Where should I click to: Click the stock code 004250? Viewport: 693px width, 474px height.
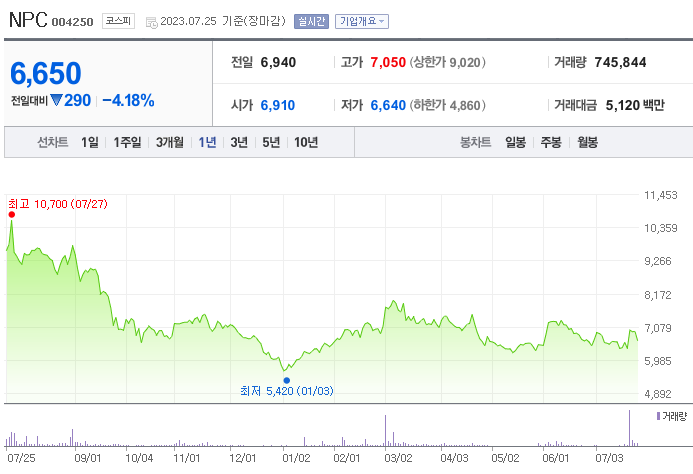[72, 22]
